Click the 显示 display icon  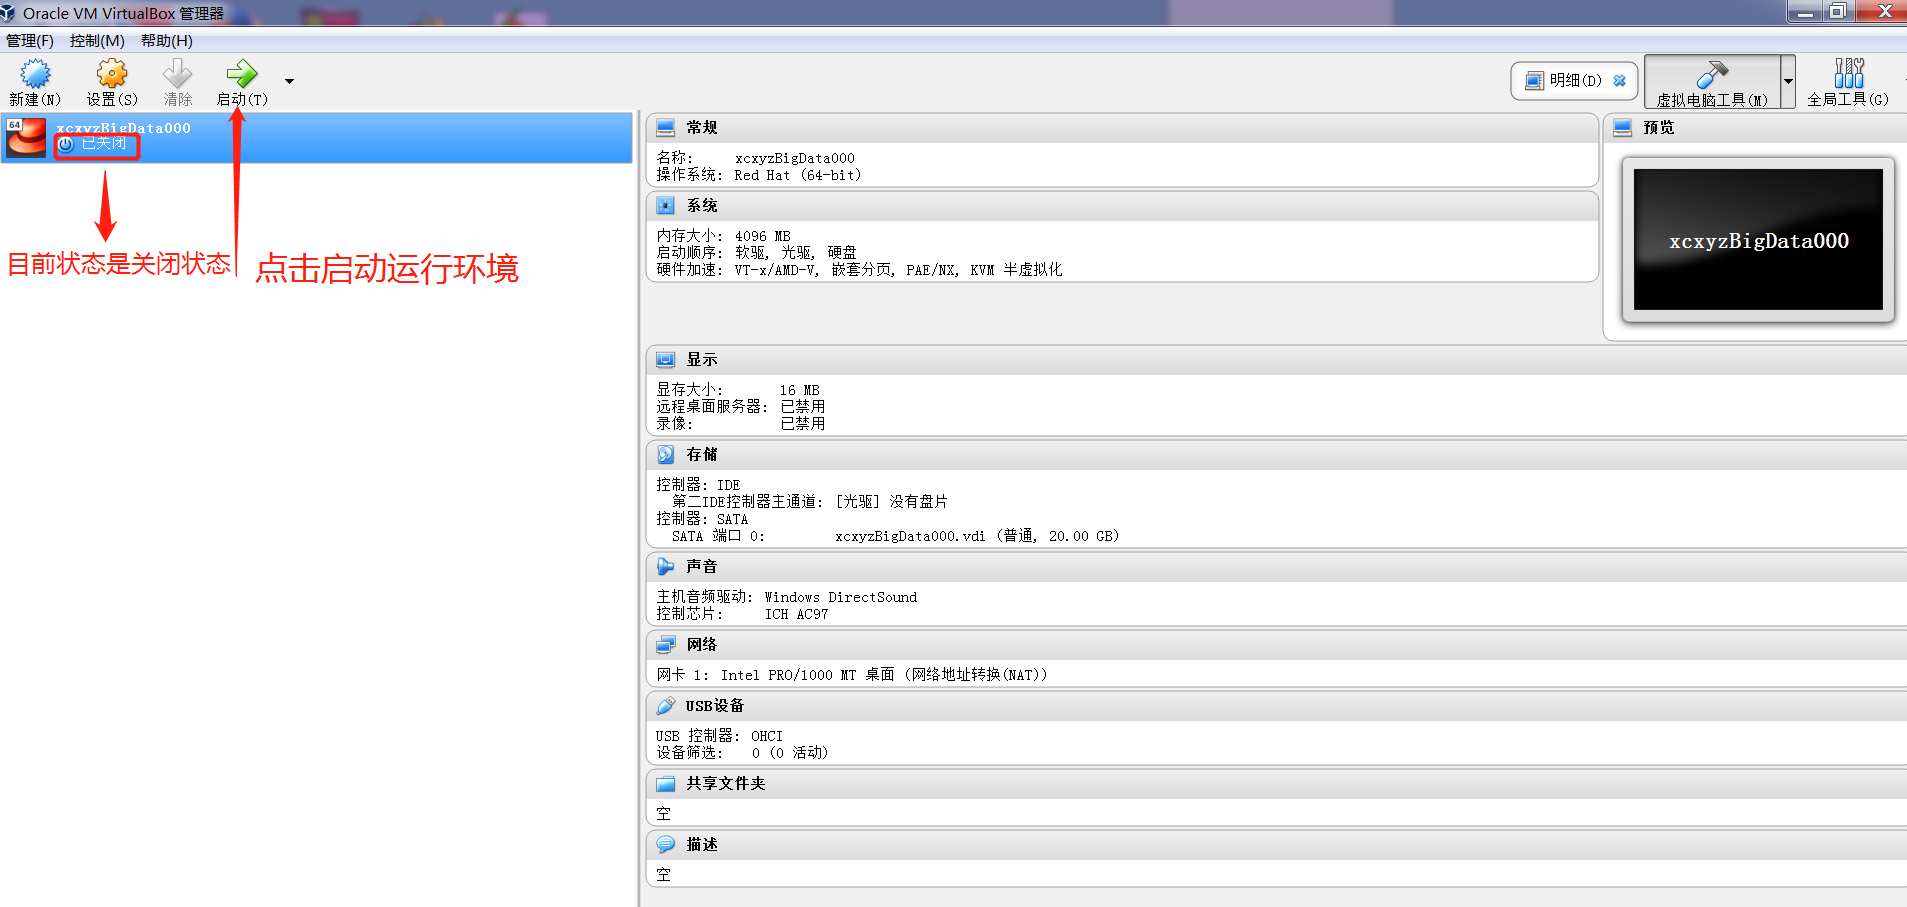point(666,360)
